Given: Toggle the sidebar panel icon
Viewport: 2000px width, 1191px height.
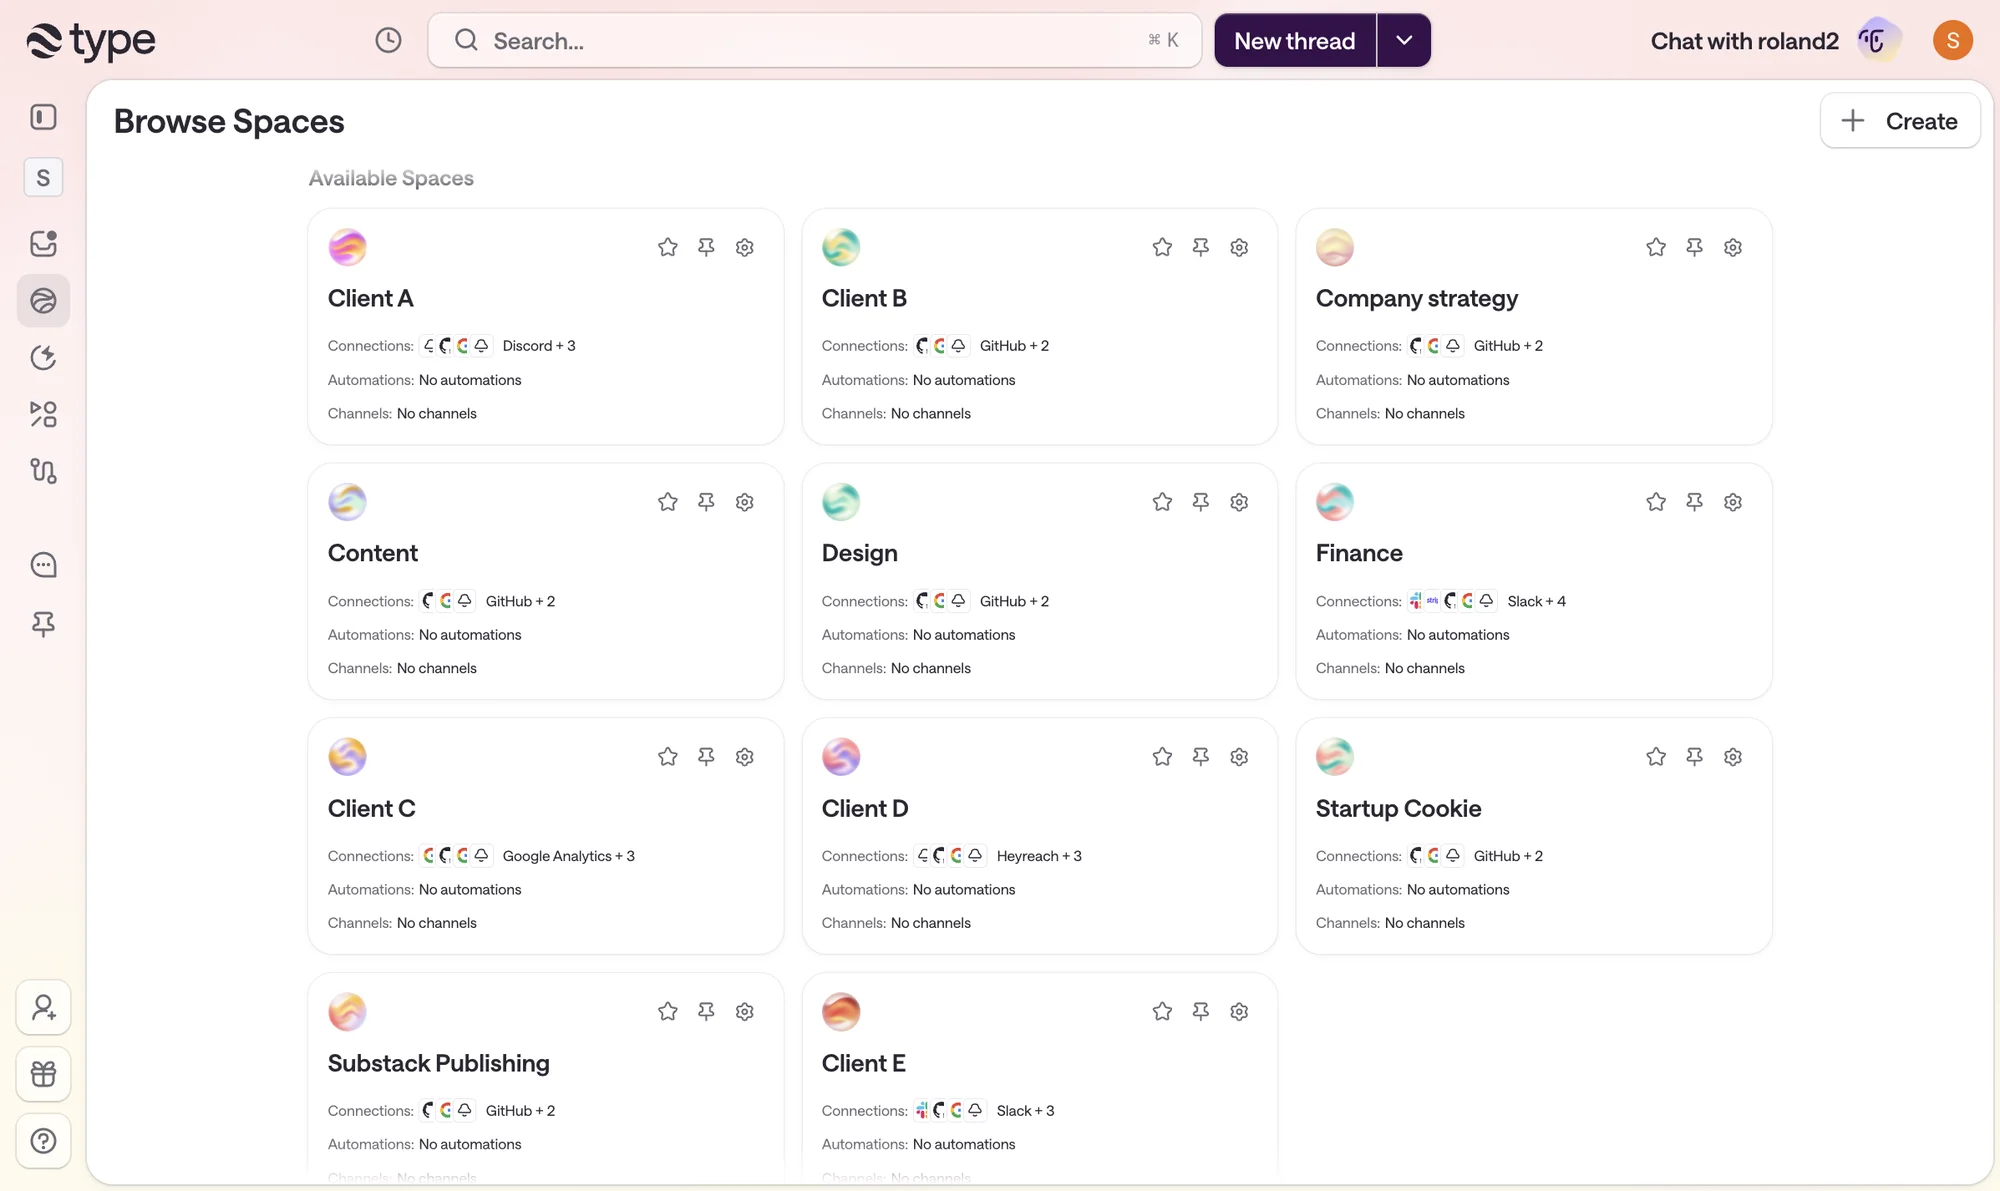Looking at the screenshot, I should coord(43,117).
